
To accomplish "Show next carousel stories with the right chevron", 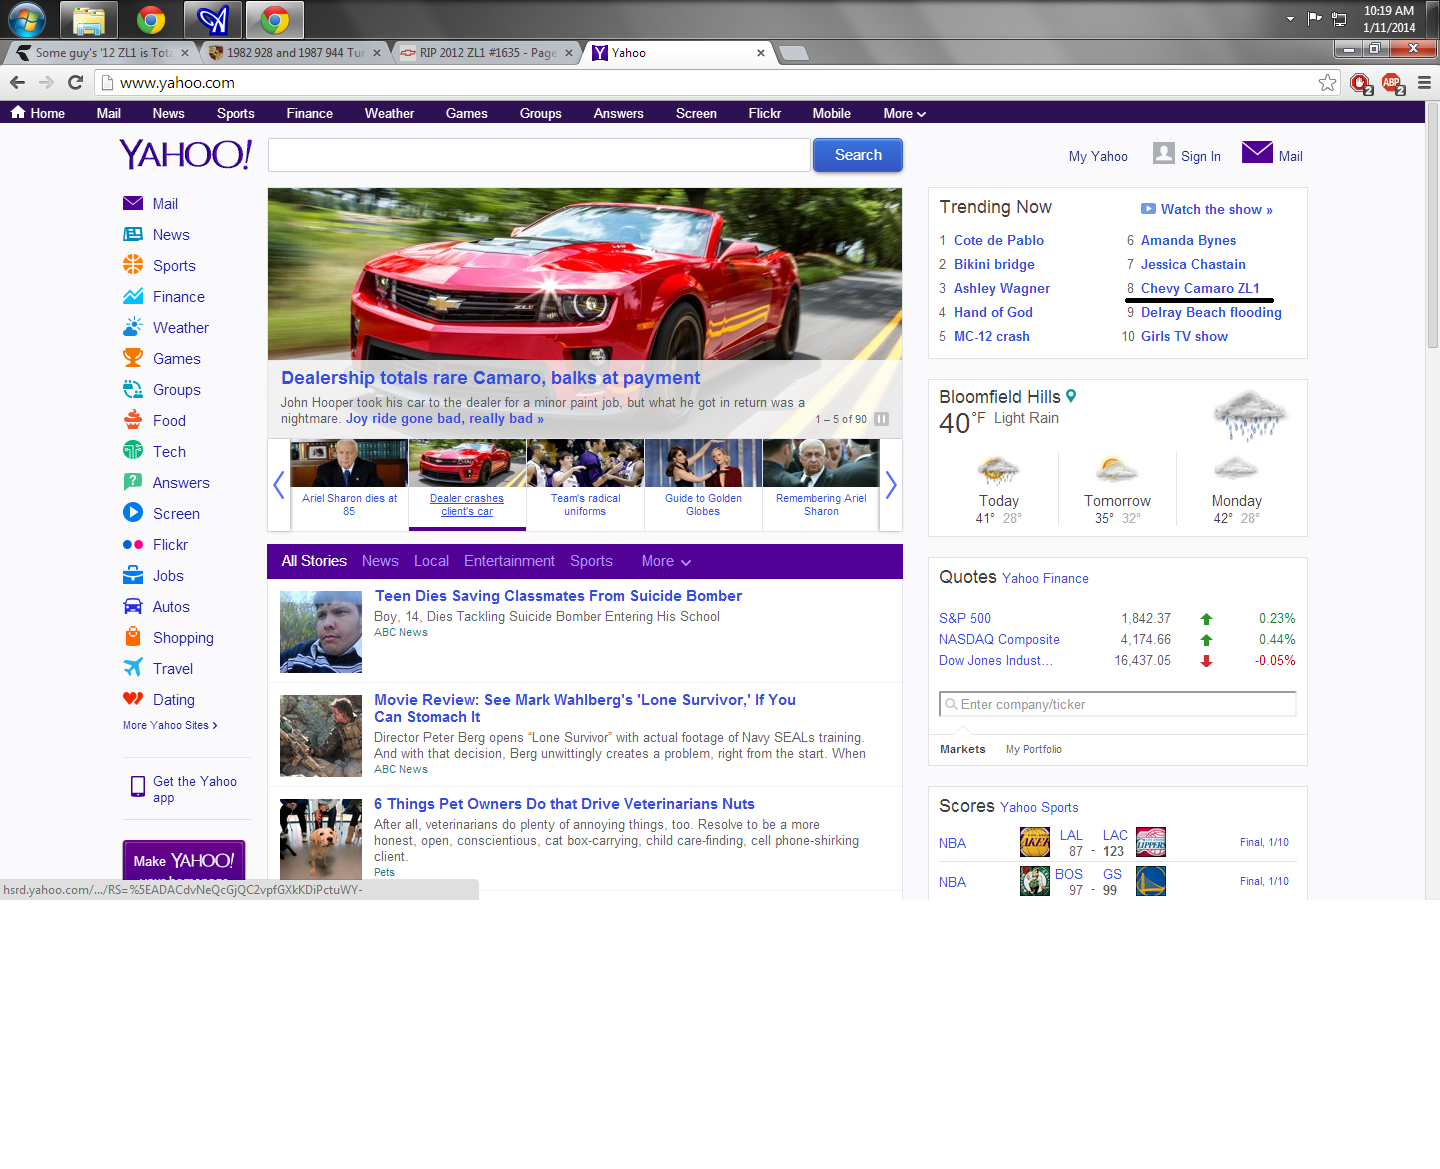I will tap(891, 485).
